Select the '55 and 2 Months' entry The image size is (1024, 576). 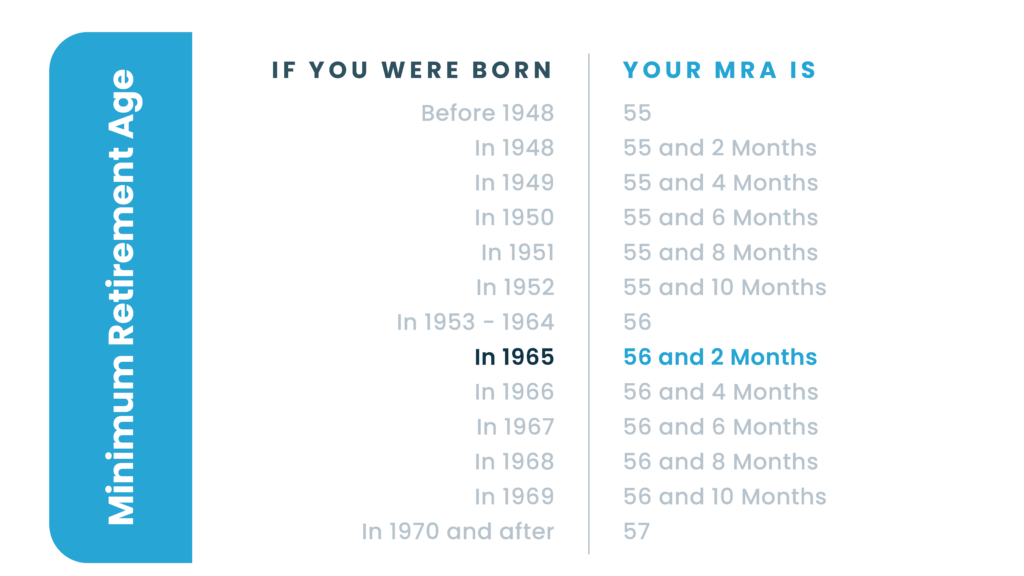tap(720, 148)
